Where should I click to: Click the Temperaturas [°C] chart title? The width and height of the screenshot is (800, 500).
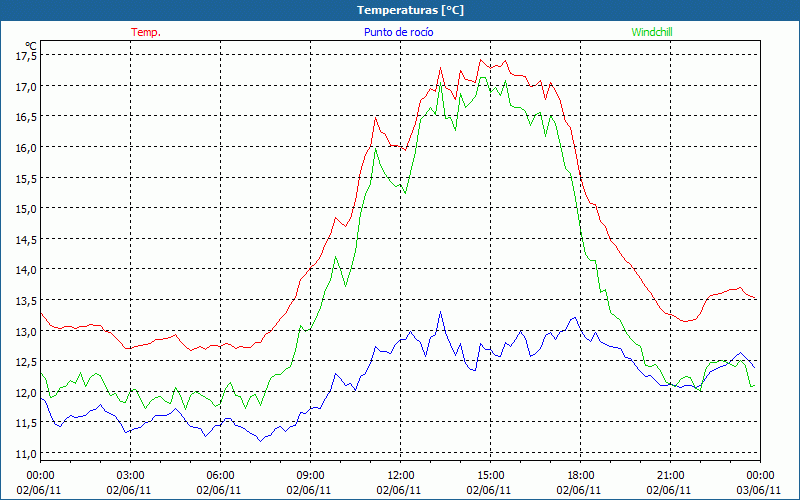coord(410,10)
